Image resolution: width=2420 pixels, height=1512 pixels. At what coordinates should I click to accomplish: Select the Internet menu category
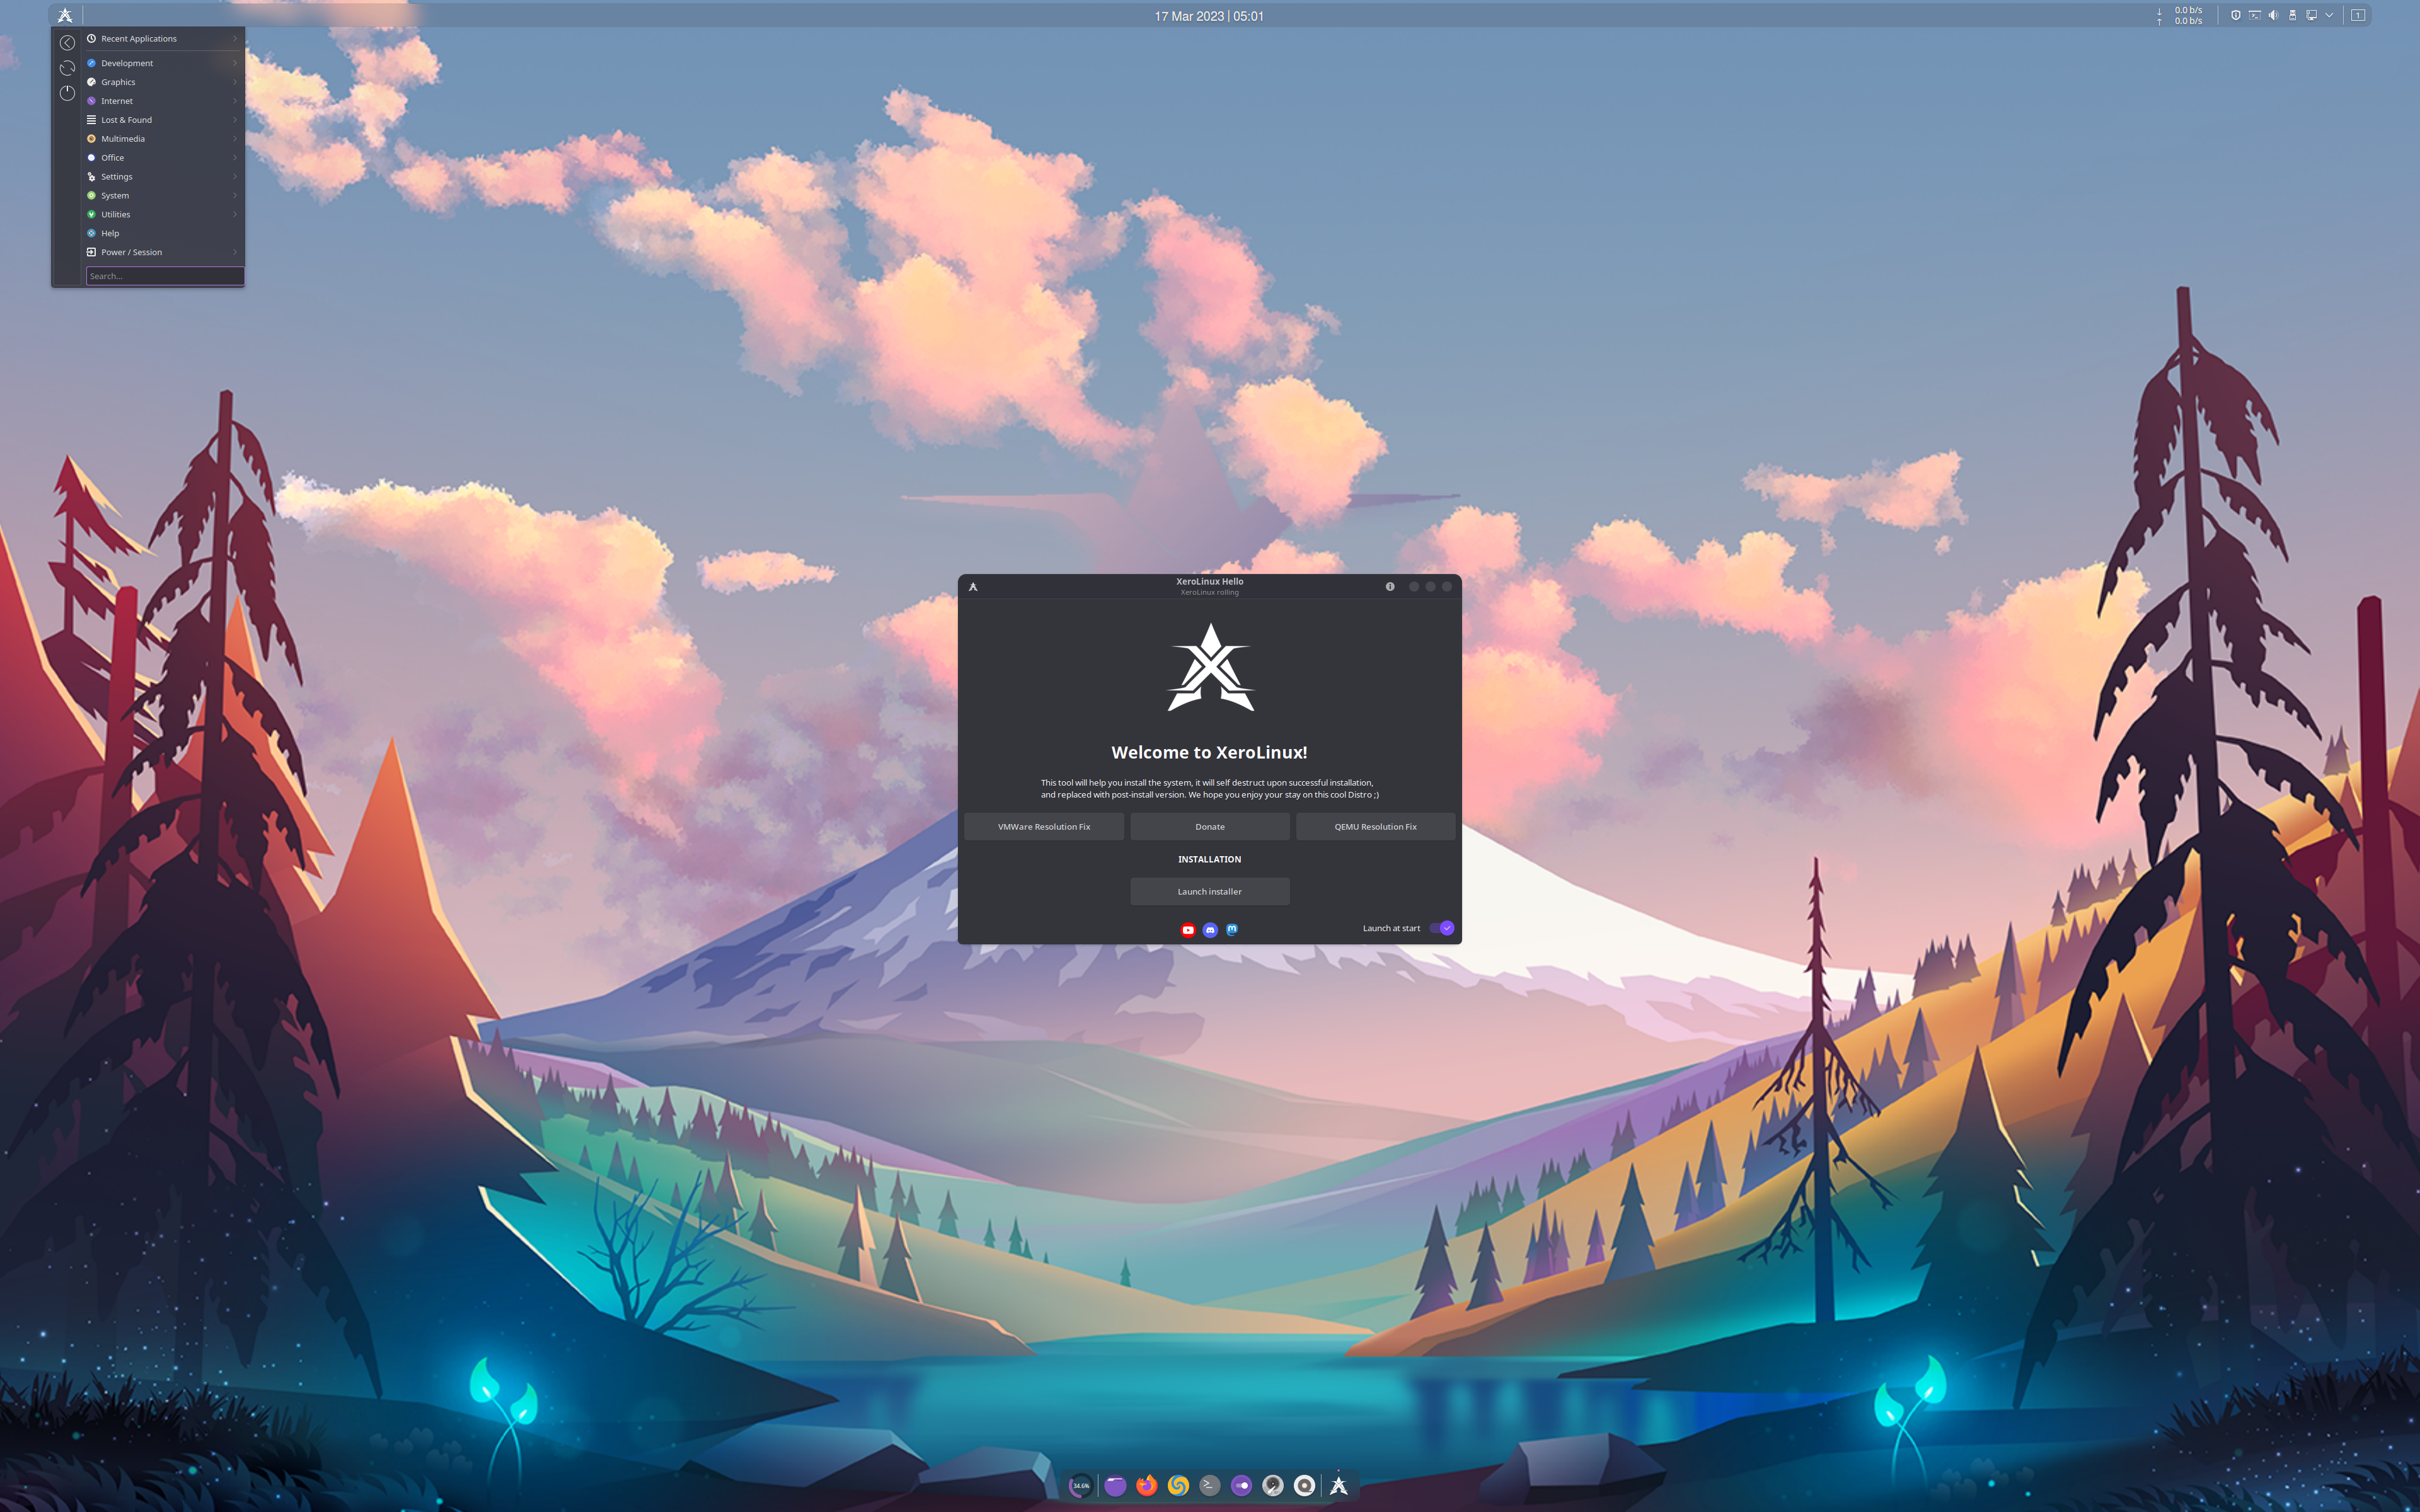(164, 101)
